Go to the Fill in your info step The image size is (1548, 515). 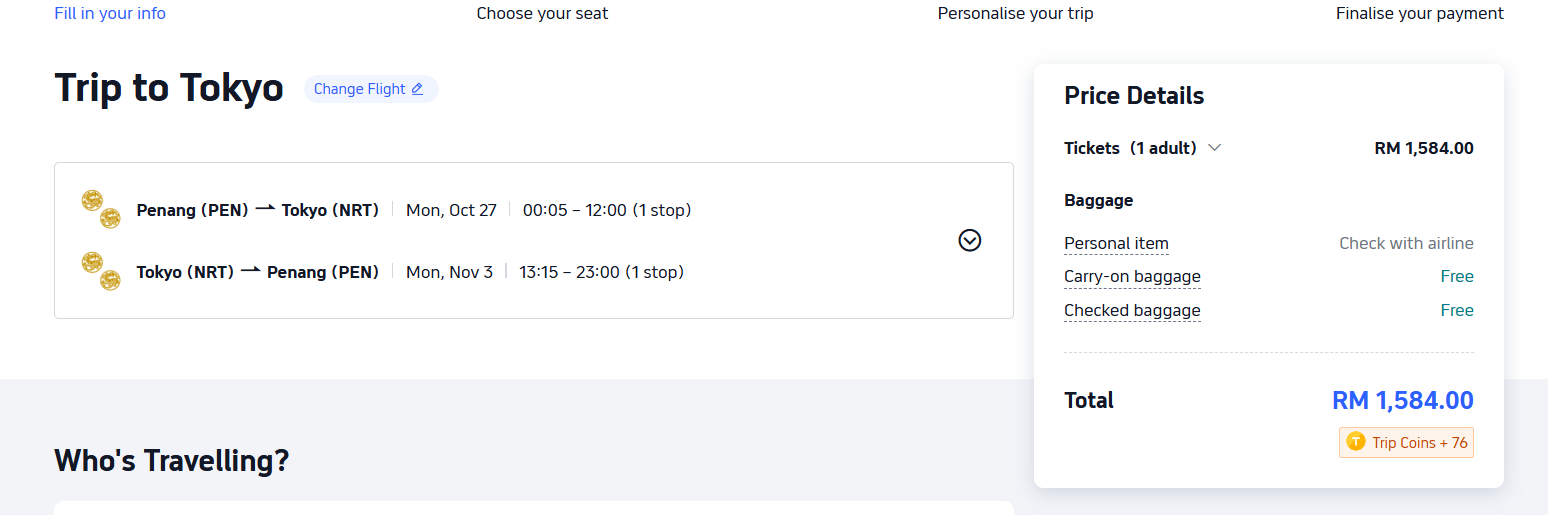coord(110,13)
